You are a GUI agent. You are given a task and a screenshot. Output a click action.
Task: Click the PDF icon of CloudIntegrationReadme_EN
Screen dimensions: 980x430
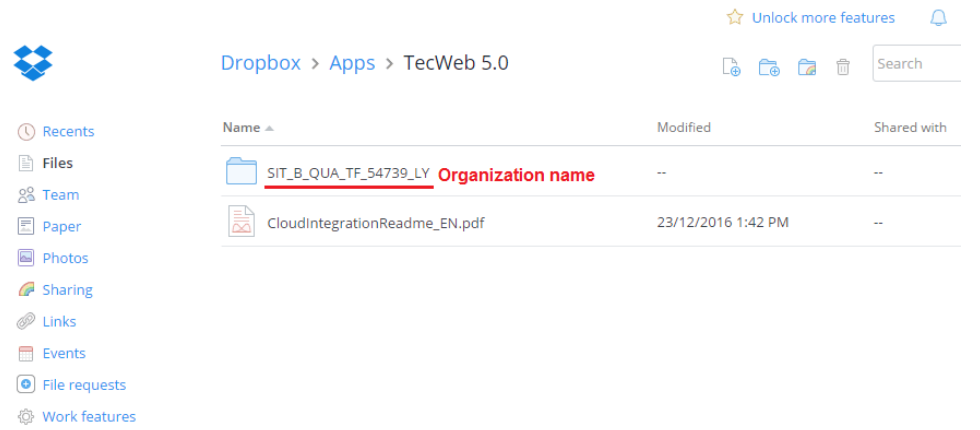pyautogui.click(x=241, y=222)
